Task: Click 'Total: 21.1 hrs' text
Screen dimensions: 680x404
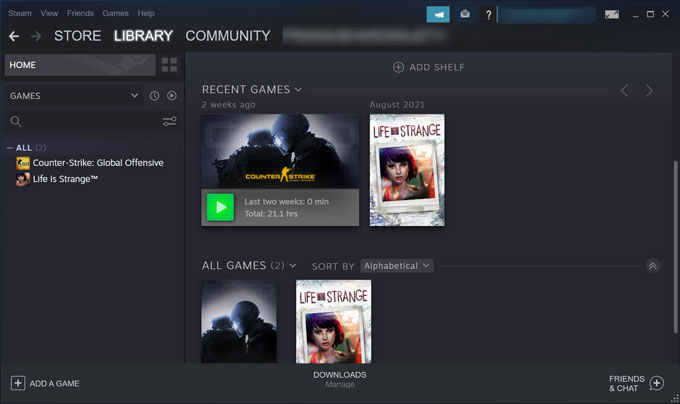Action: [271, 214]
